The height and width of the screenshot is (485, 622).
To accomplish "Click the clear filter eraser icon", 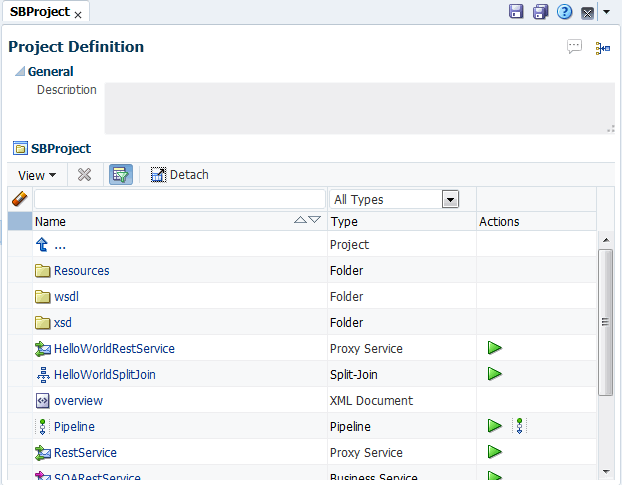I will tap(19, 199).
